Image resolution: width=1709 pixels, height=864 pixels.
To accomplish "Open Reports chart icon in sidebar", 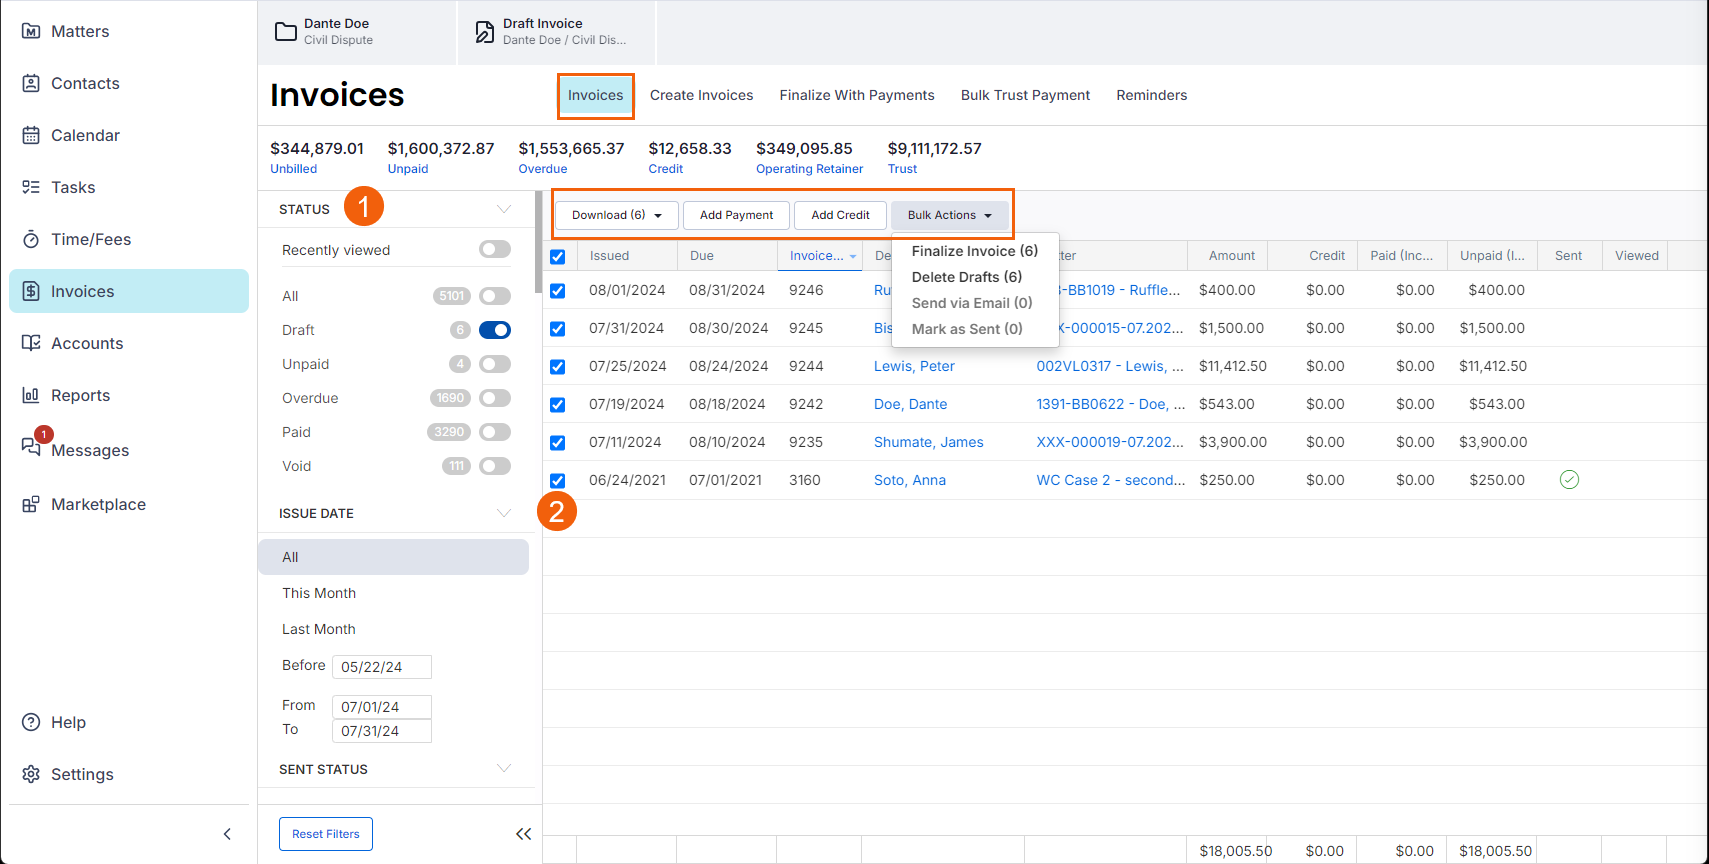I will (31, 395).
